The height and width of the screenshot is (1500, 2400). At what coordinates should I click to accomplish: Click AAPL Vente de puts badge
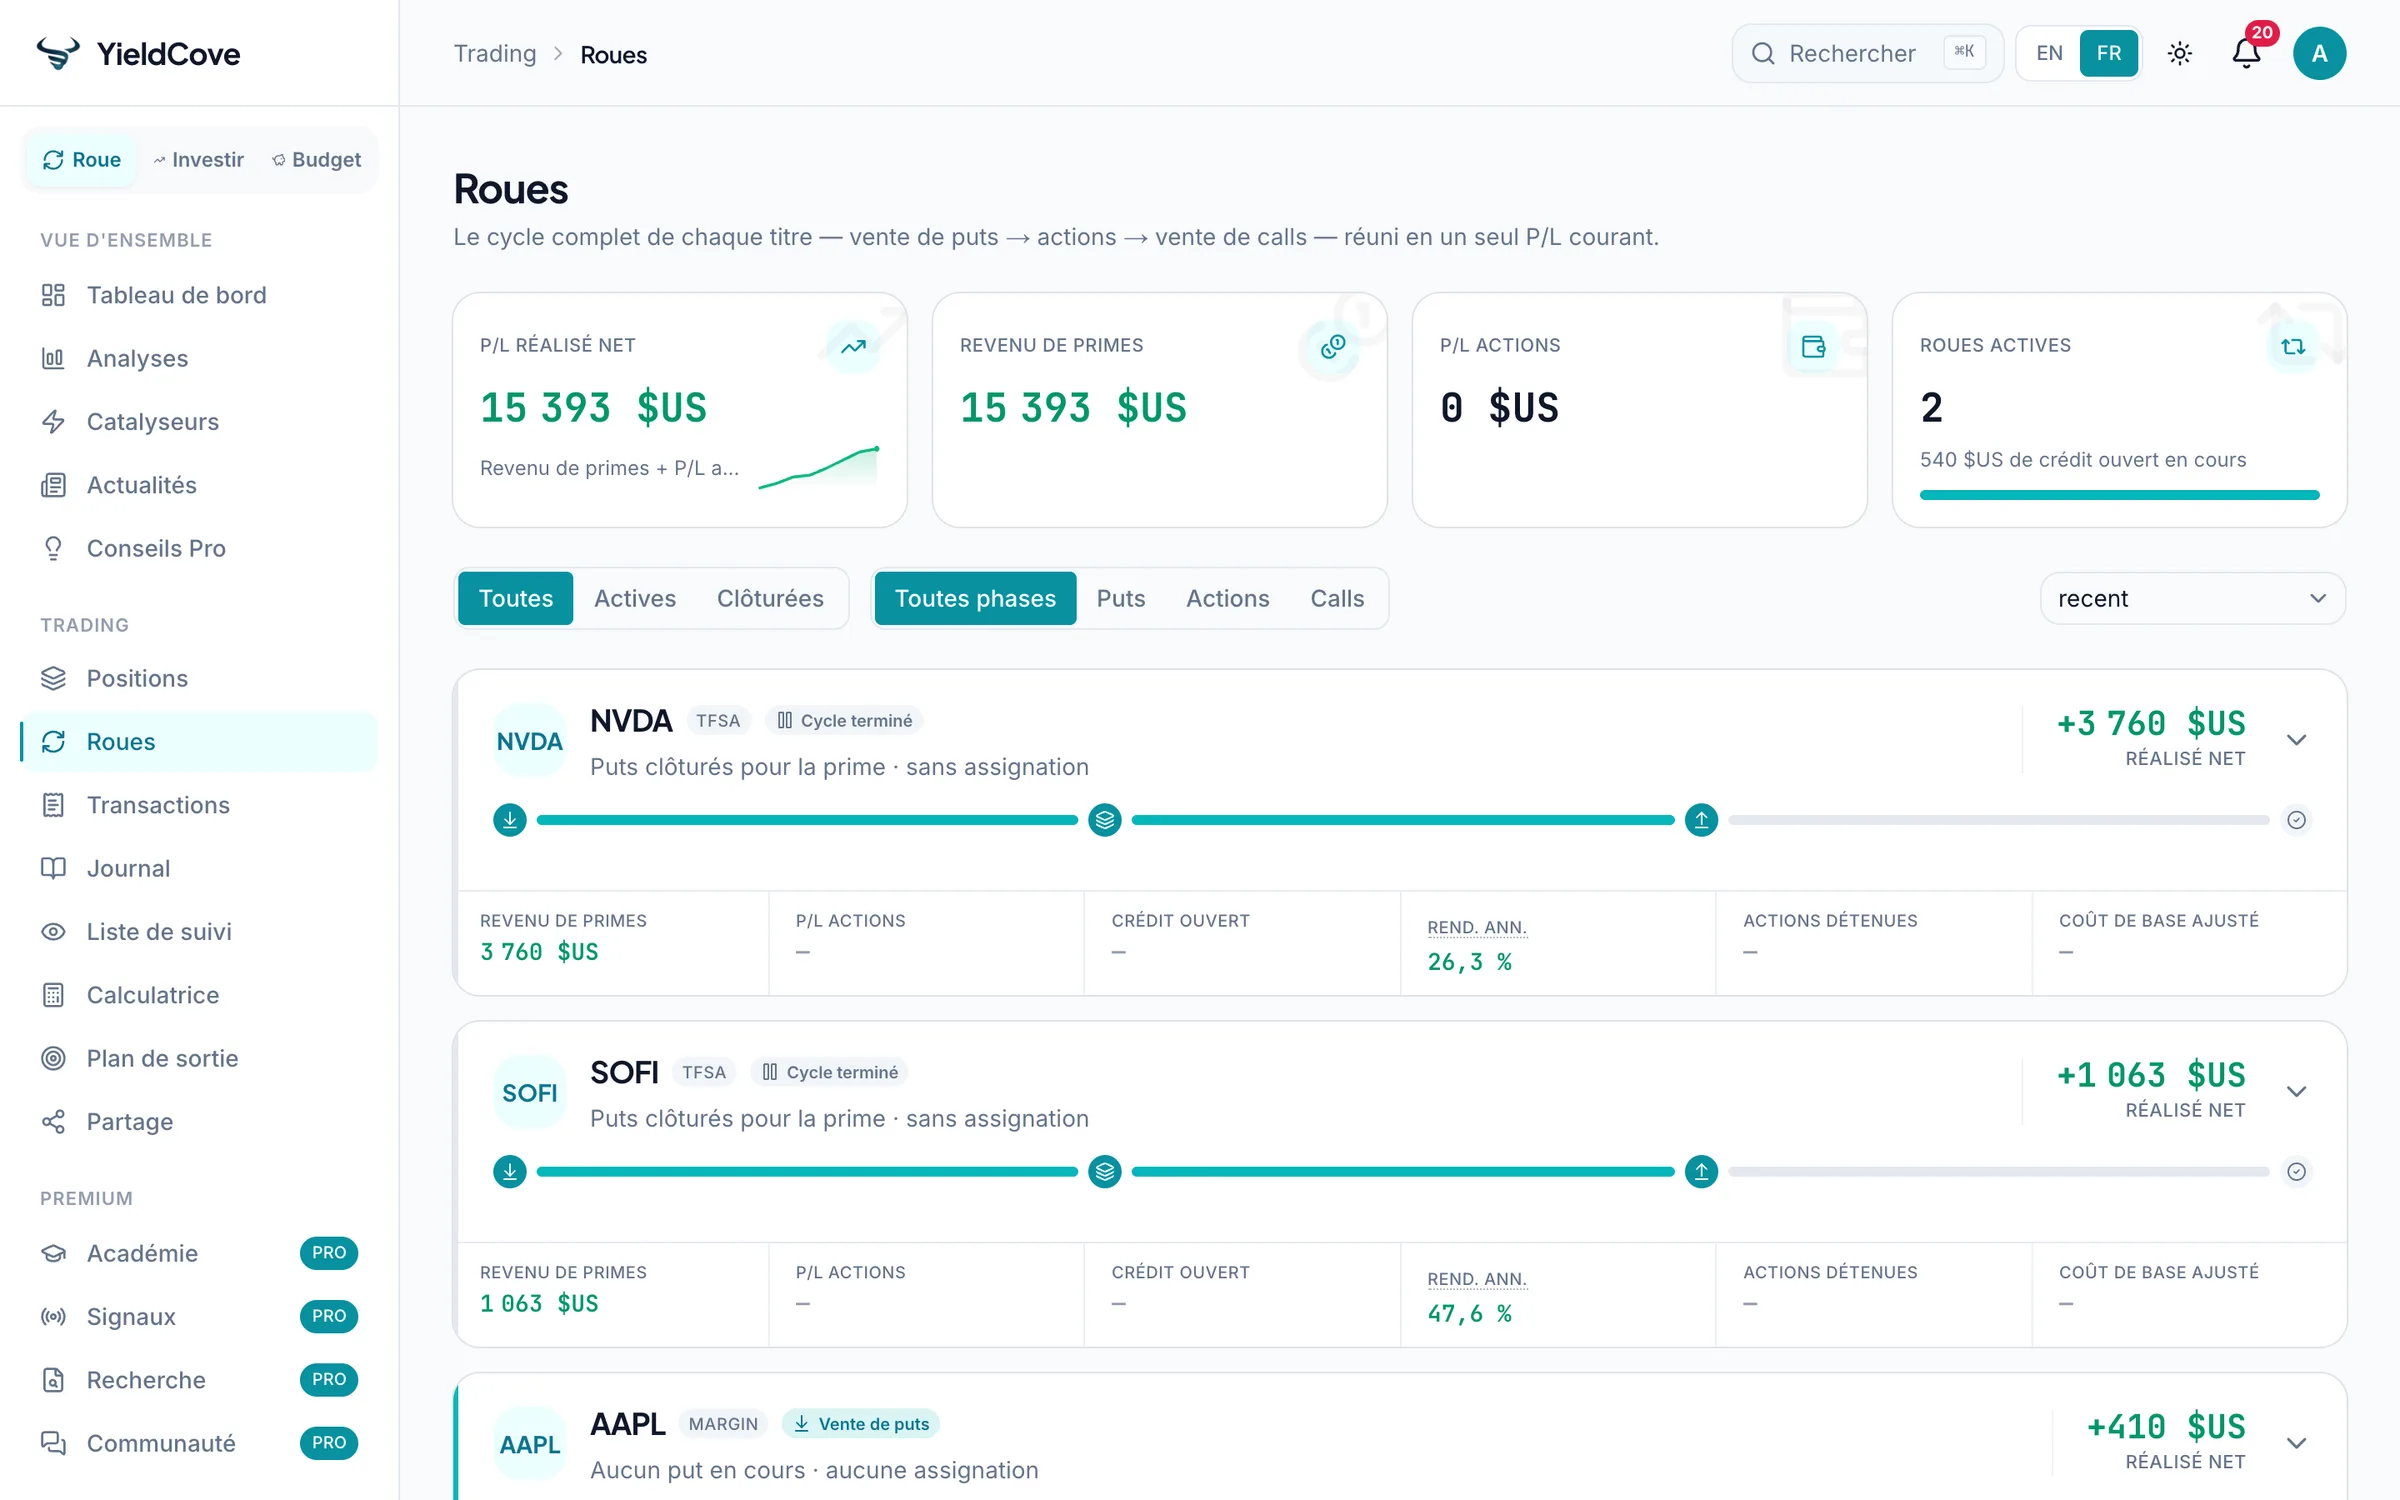pos(860,1423)
